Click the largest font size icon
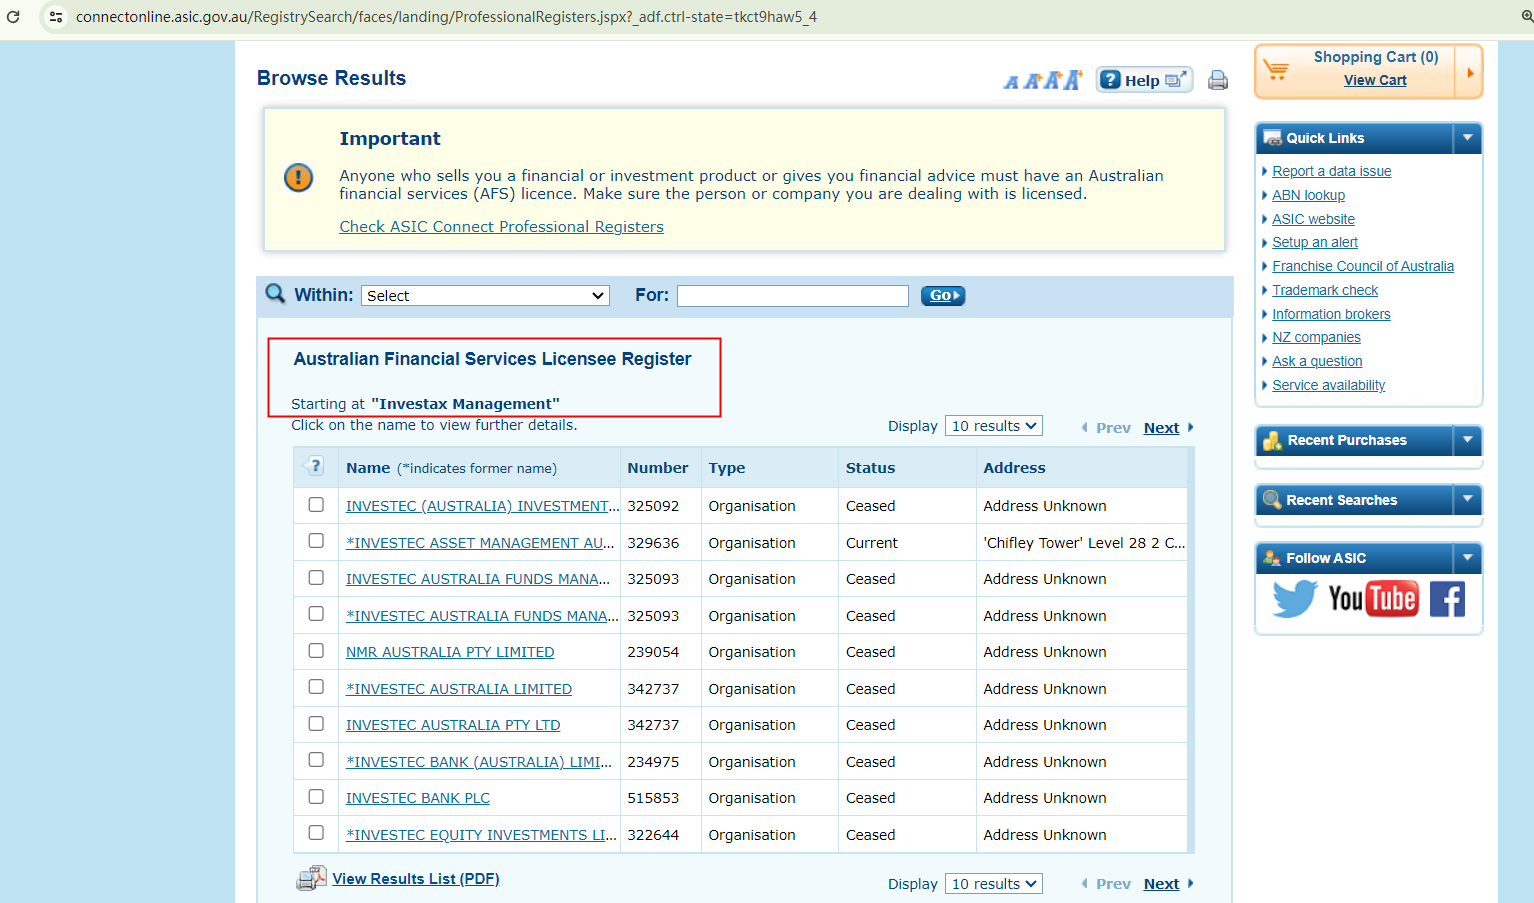The width and height of the screenshot is (1534, 903). [1072, 80]
